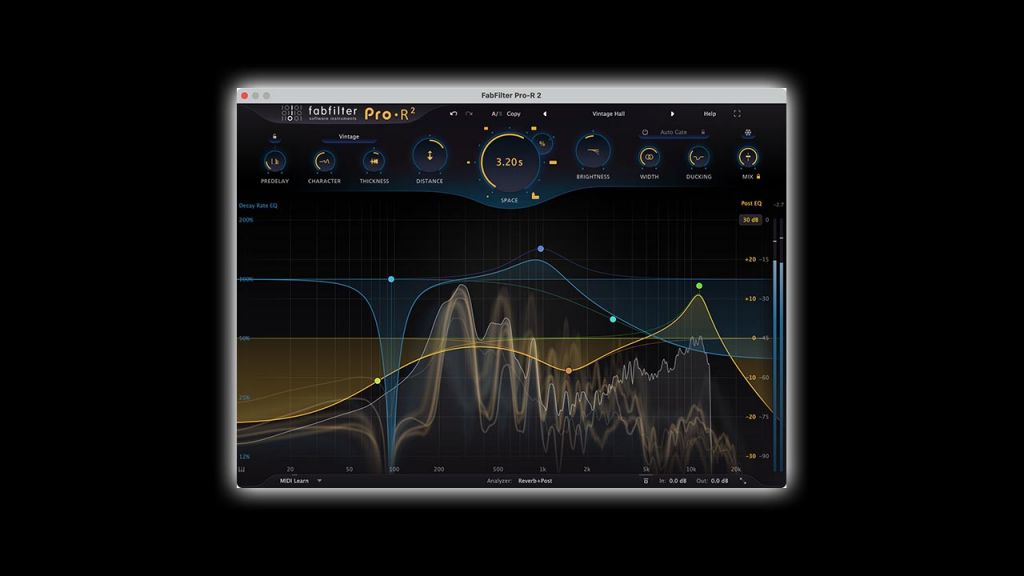1024x576 pixels.
Task: Select the yellow Post EQ band near 80 Hz
Action: [377, 381]
